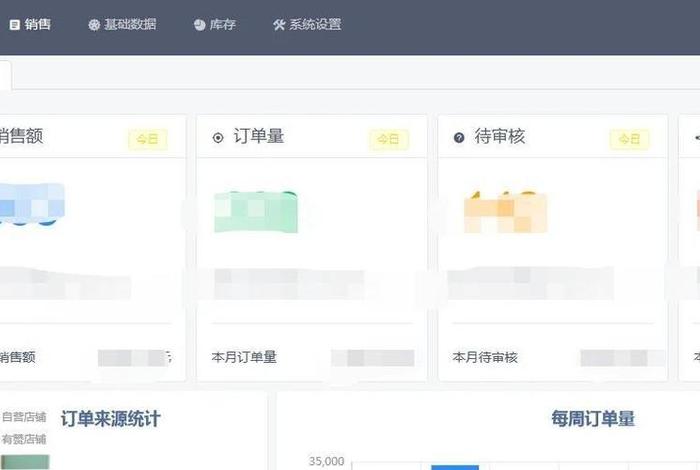Click the wrench icon beside 系统设置
This screenshot has width=700, height=470.
click(x=279, y=25)
